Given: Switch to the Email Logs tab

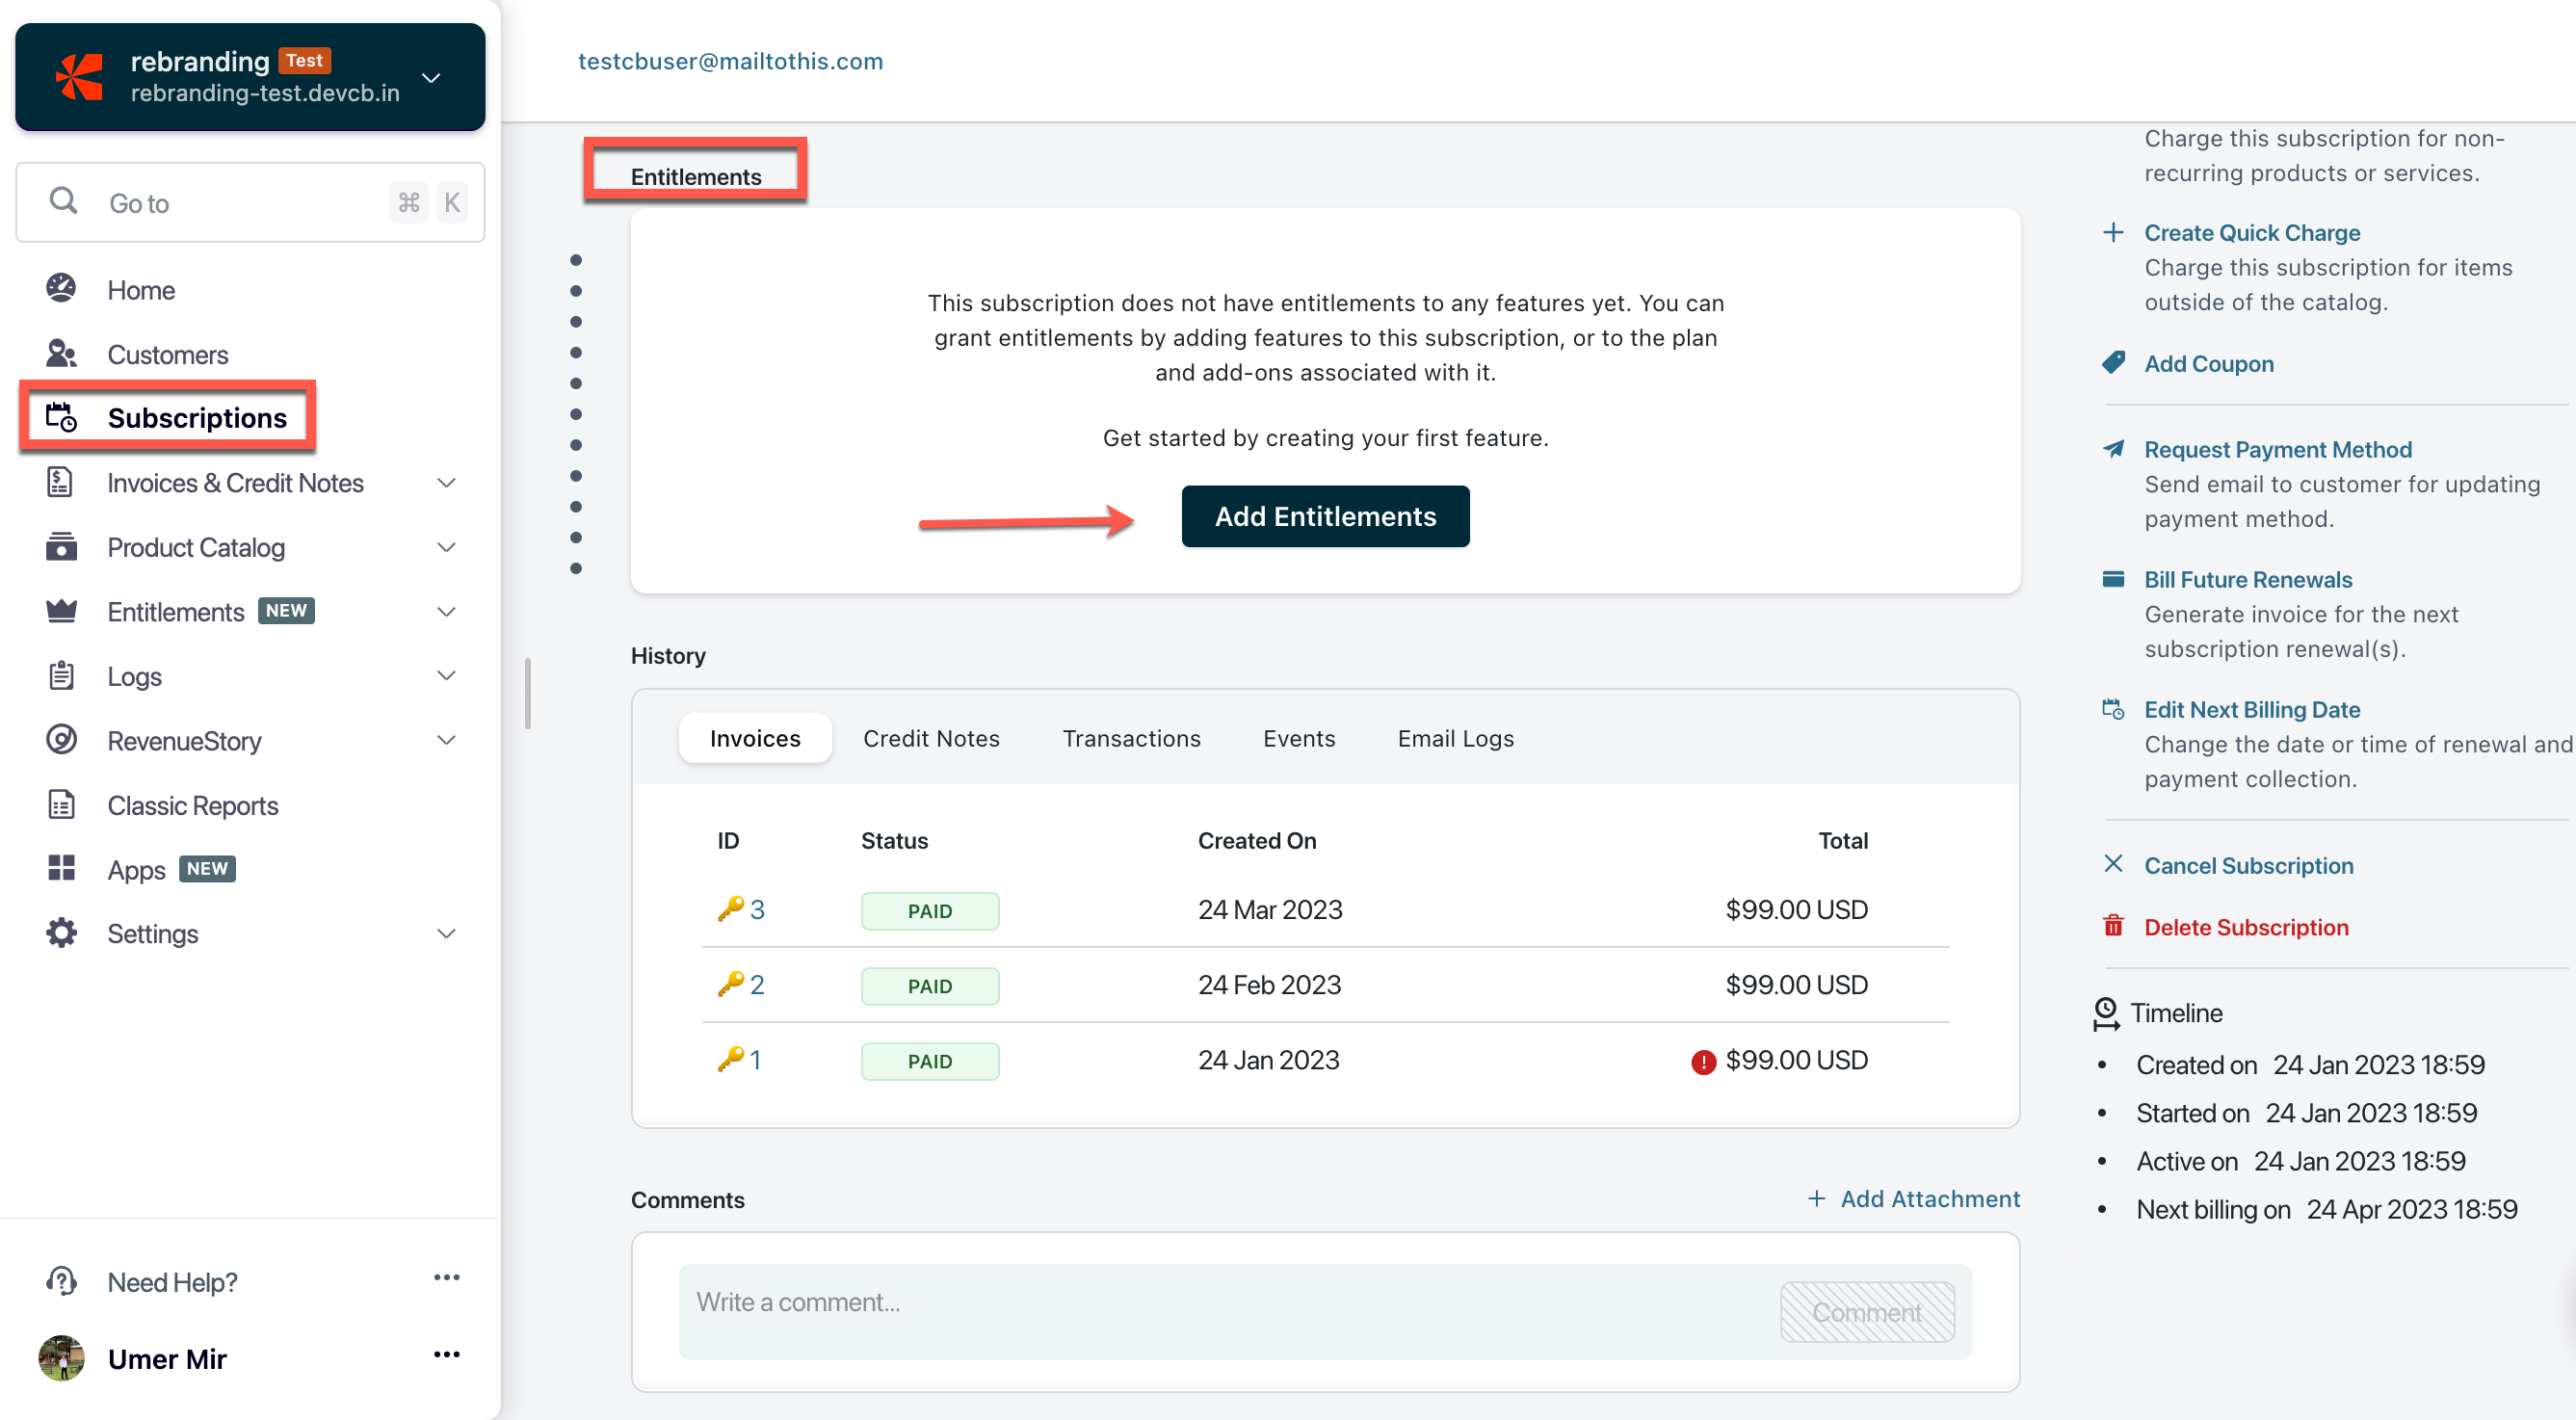Looking at the screenshot, I should [1455, 738].
